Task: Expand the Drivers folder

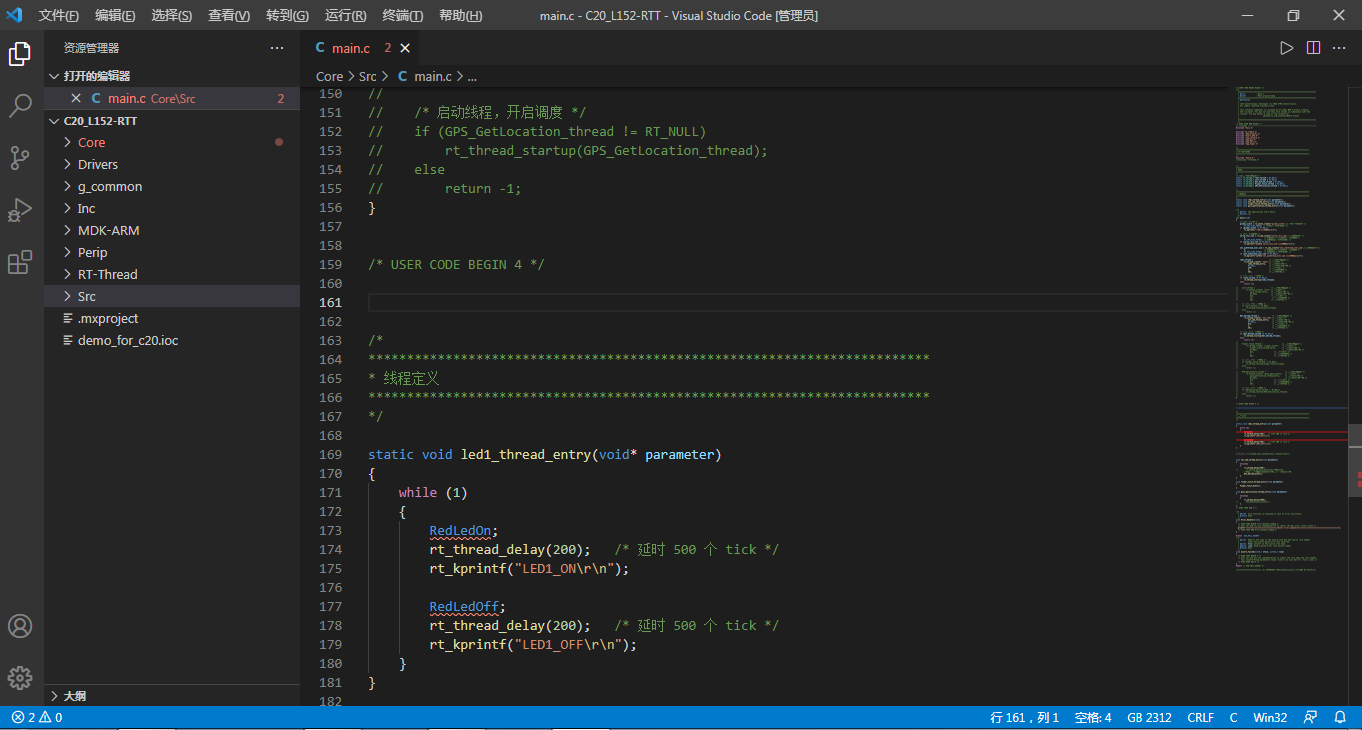Action: pyautogui.click(x=172, y=164)
